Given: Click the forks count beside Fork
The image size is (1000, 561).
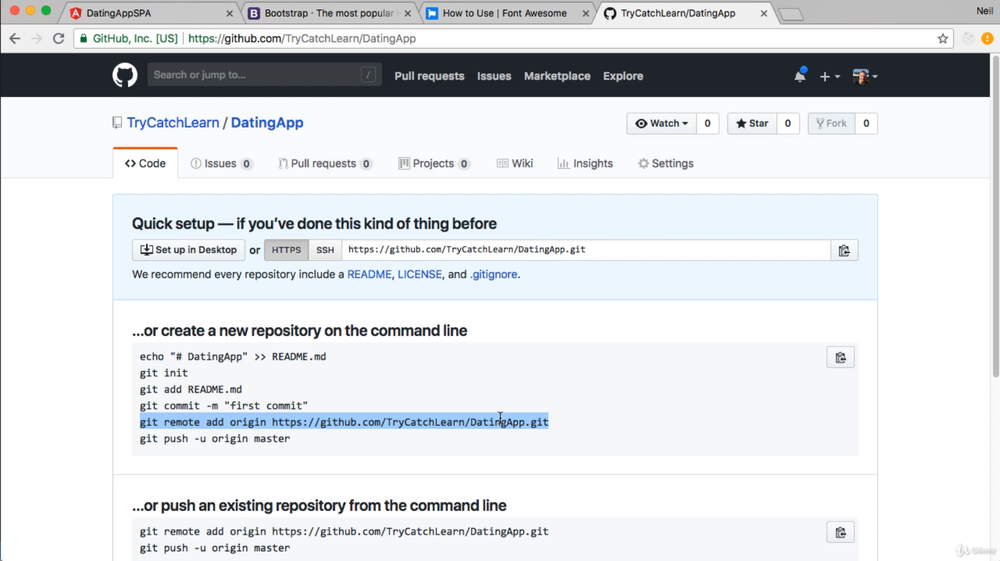Looking at the screenshot, I should pyautogui.click(x=866, y=124).
